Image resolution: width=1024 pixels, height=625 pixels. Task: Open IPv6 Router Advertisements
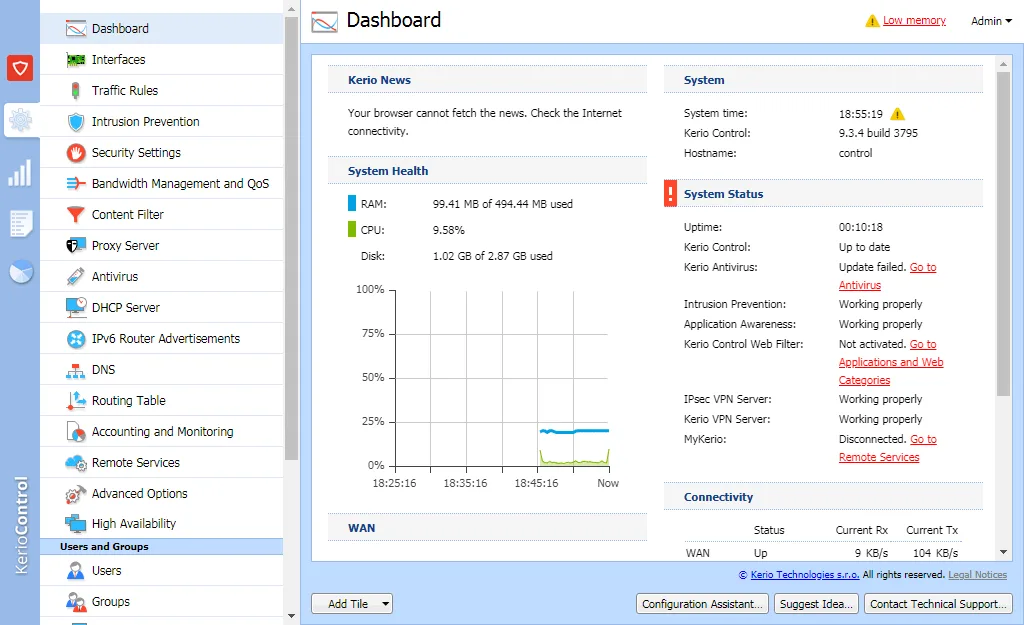pos(162,338)
